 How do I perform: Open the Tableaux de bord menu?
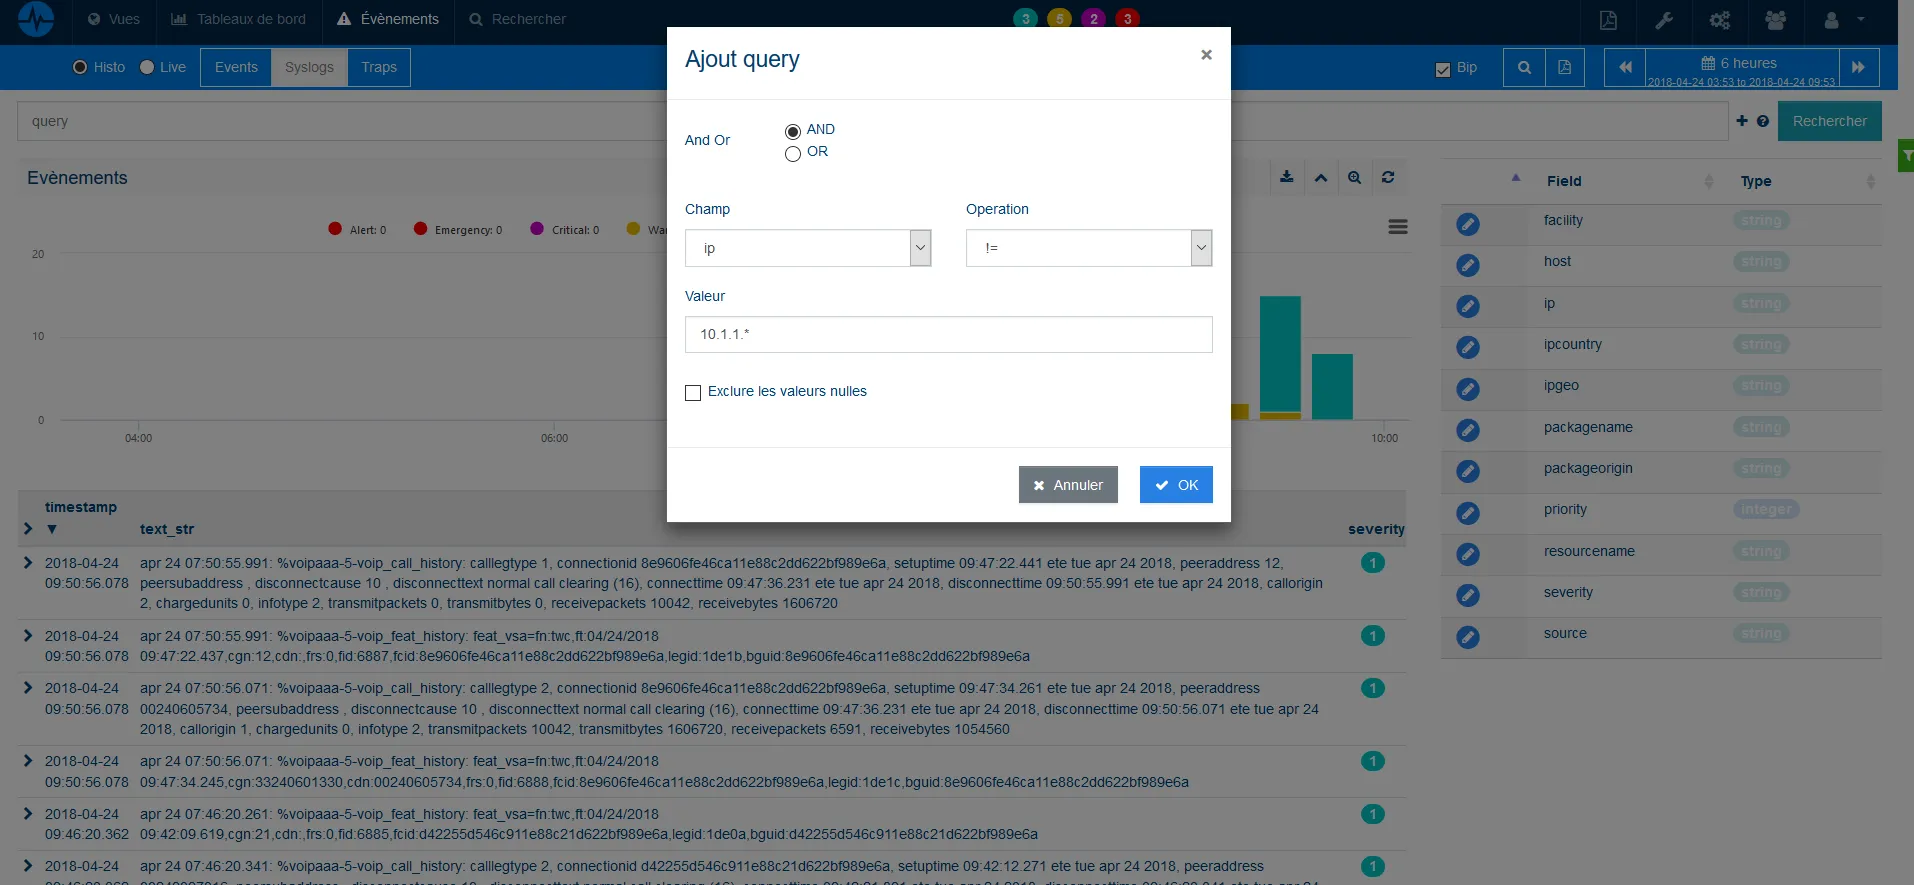click(239, 19)
